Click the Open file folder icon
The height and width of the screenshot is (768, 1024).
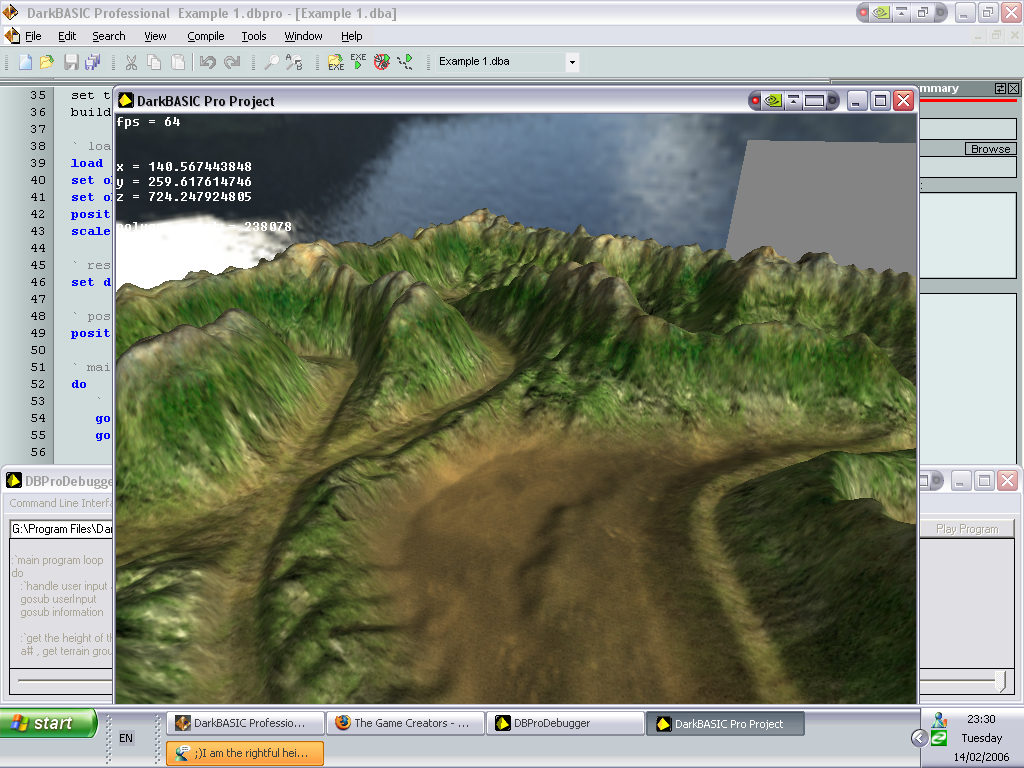[x=46, y=62]
